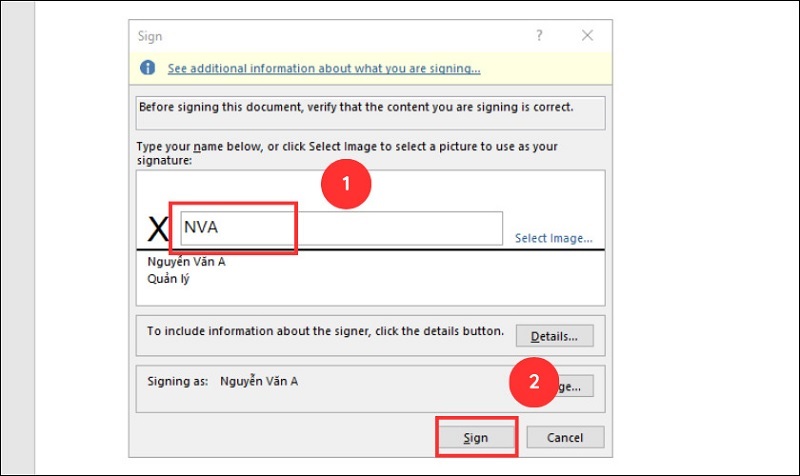
Task: Click the blue information icon
Action: pos(148,68)
